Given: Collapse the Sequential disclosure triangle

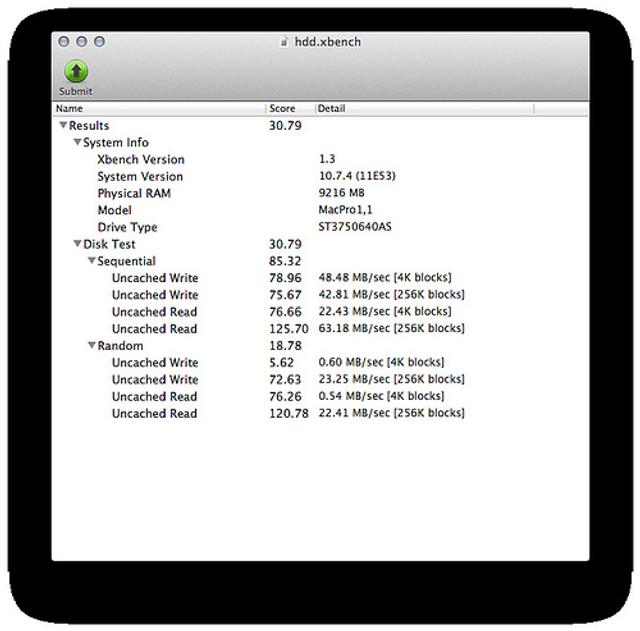Looking at the screenshot, I should pos(92,260).
